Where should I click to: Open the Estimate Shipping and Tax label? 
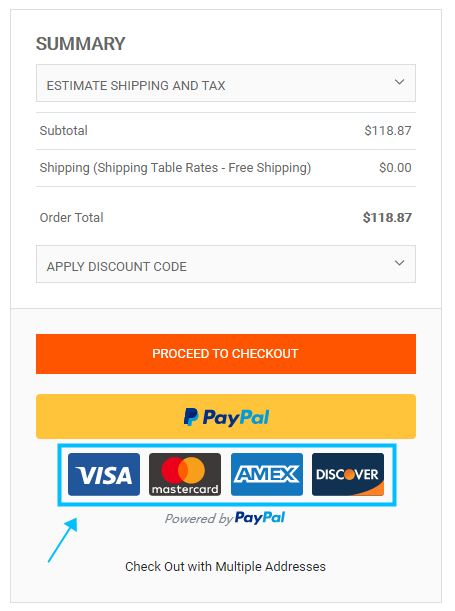[x=136, y=85]
